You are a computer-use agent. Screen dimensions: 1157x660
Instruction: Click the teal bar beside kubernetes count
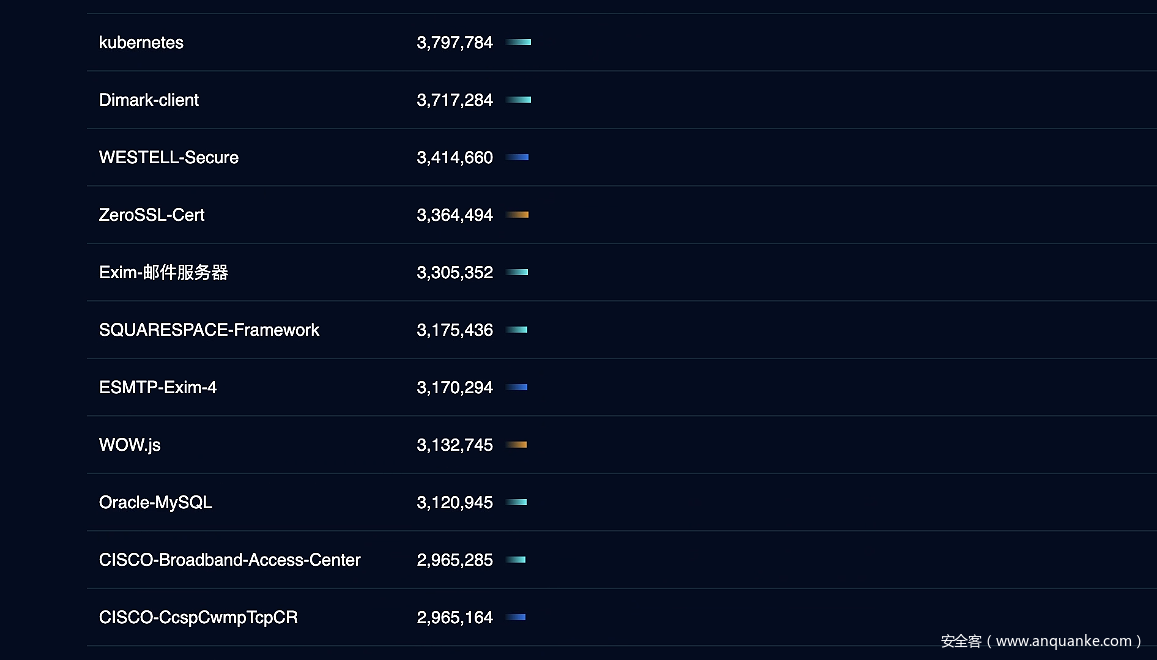tap(519, 42)
